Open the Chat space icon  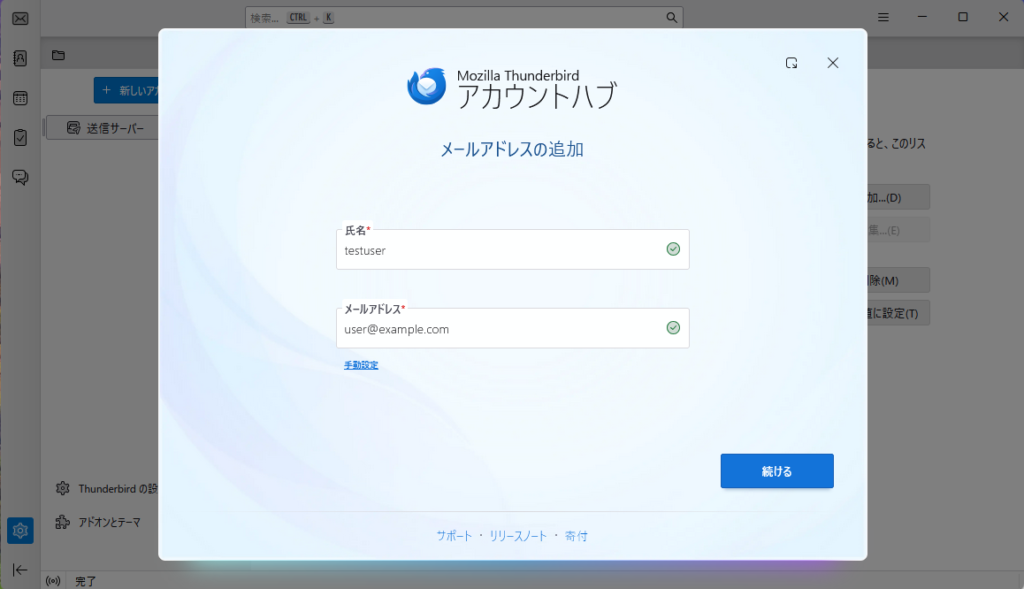20,177
